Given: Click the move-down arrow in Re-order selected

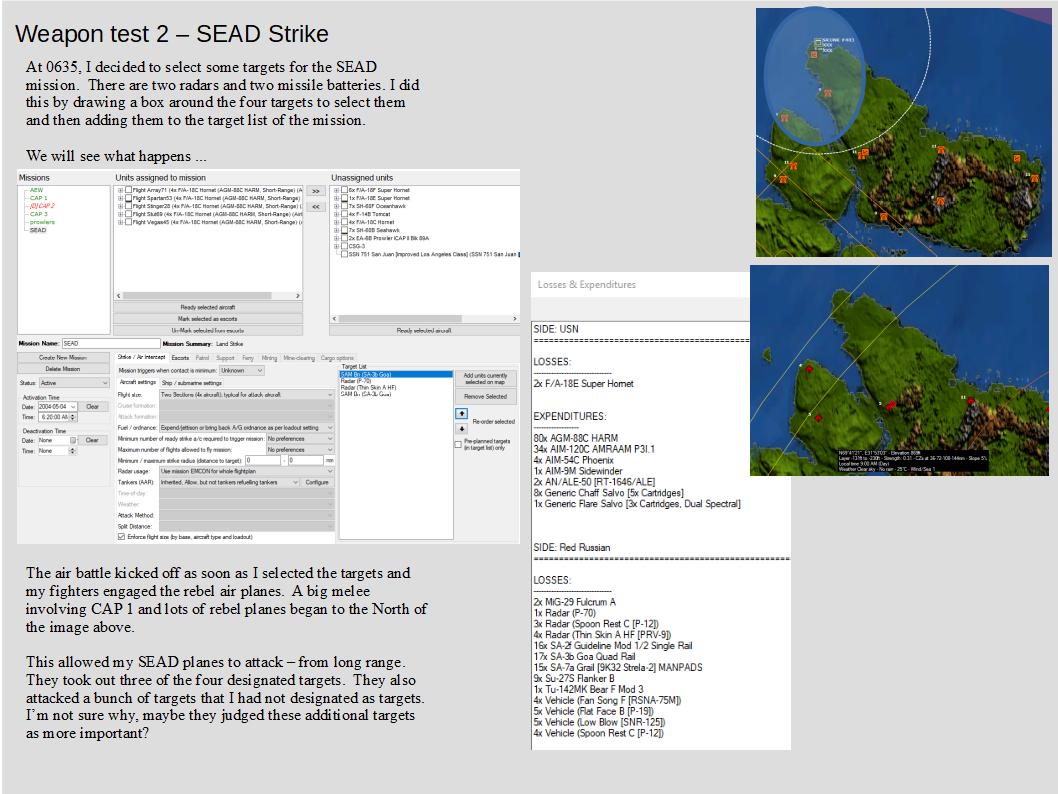Looking at the screenshot, I should 462,428.
